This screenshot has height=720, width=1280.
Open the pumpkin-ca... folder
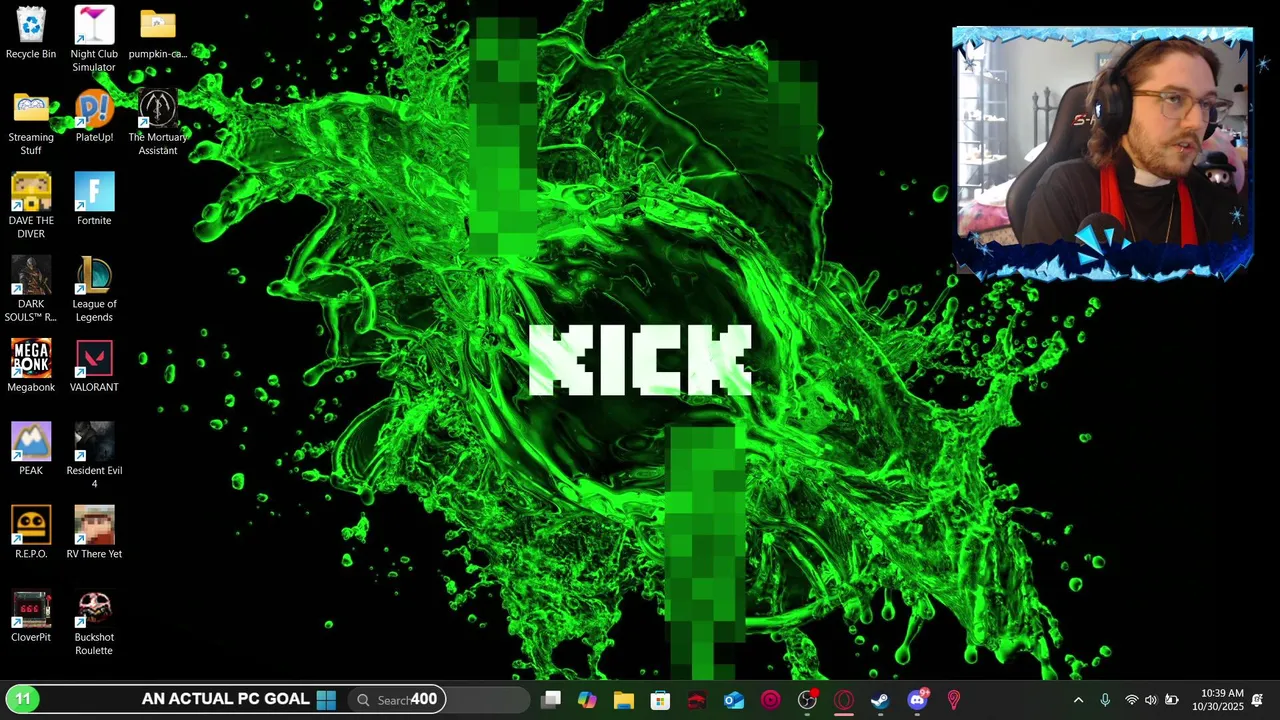(157, 33)
